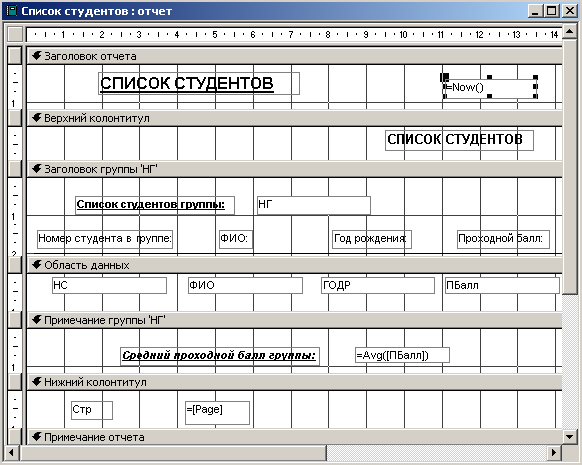Click the vertical scrollbar up arrow
The height and width of the screenshot is (465, 582).
click(x=569, y=32)
